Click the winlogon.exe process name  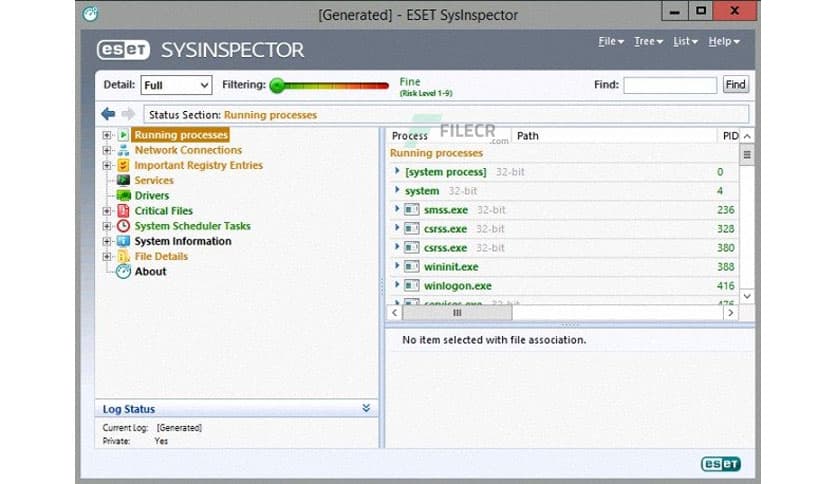coord(457,286)
